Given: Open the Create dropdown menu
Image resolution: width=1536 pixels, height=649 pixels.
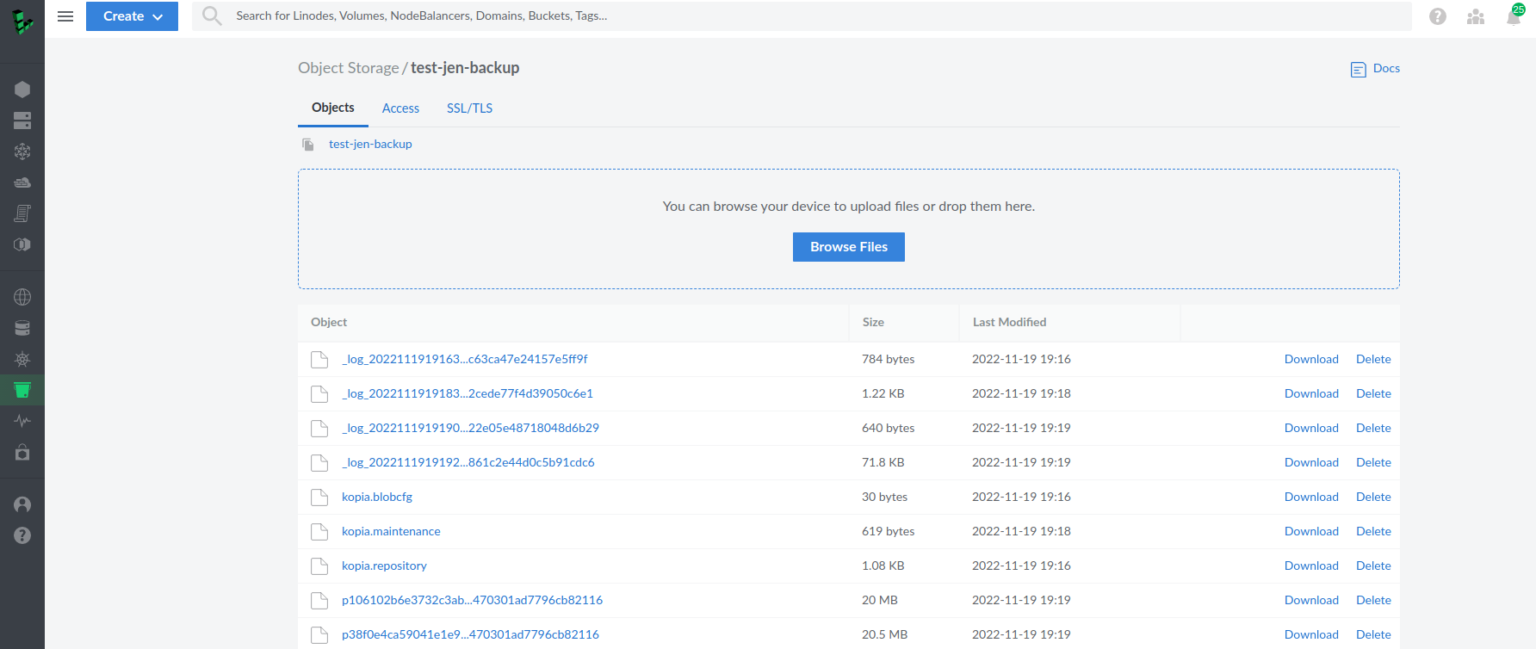Looking at the screenshot, I should [132, 16].
